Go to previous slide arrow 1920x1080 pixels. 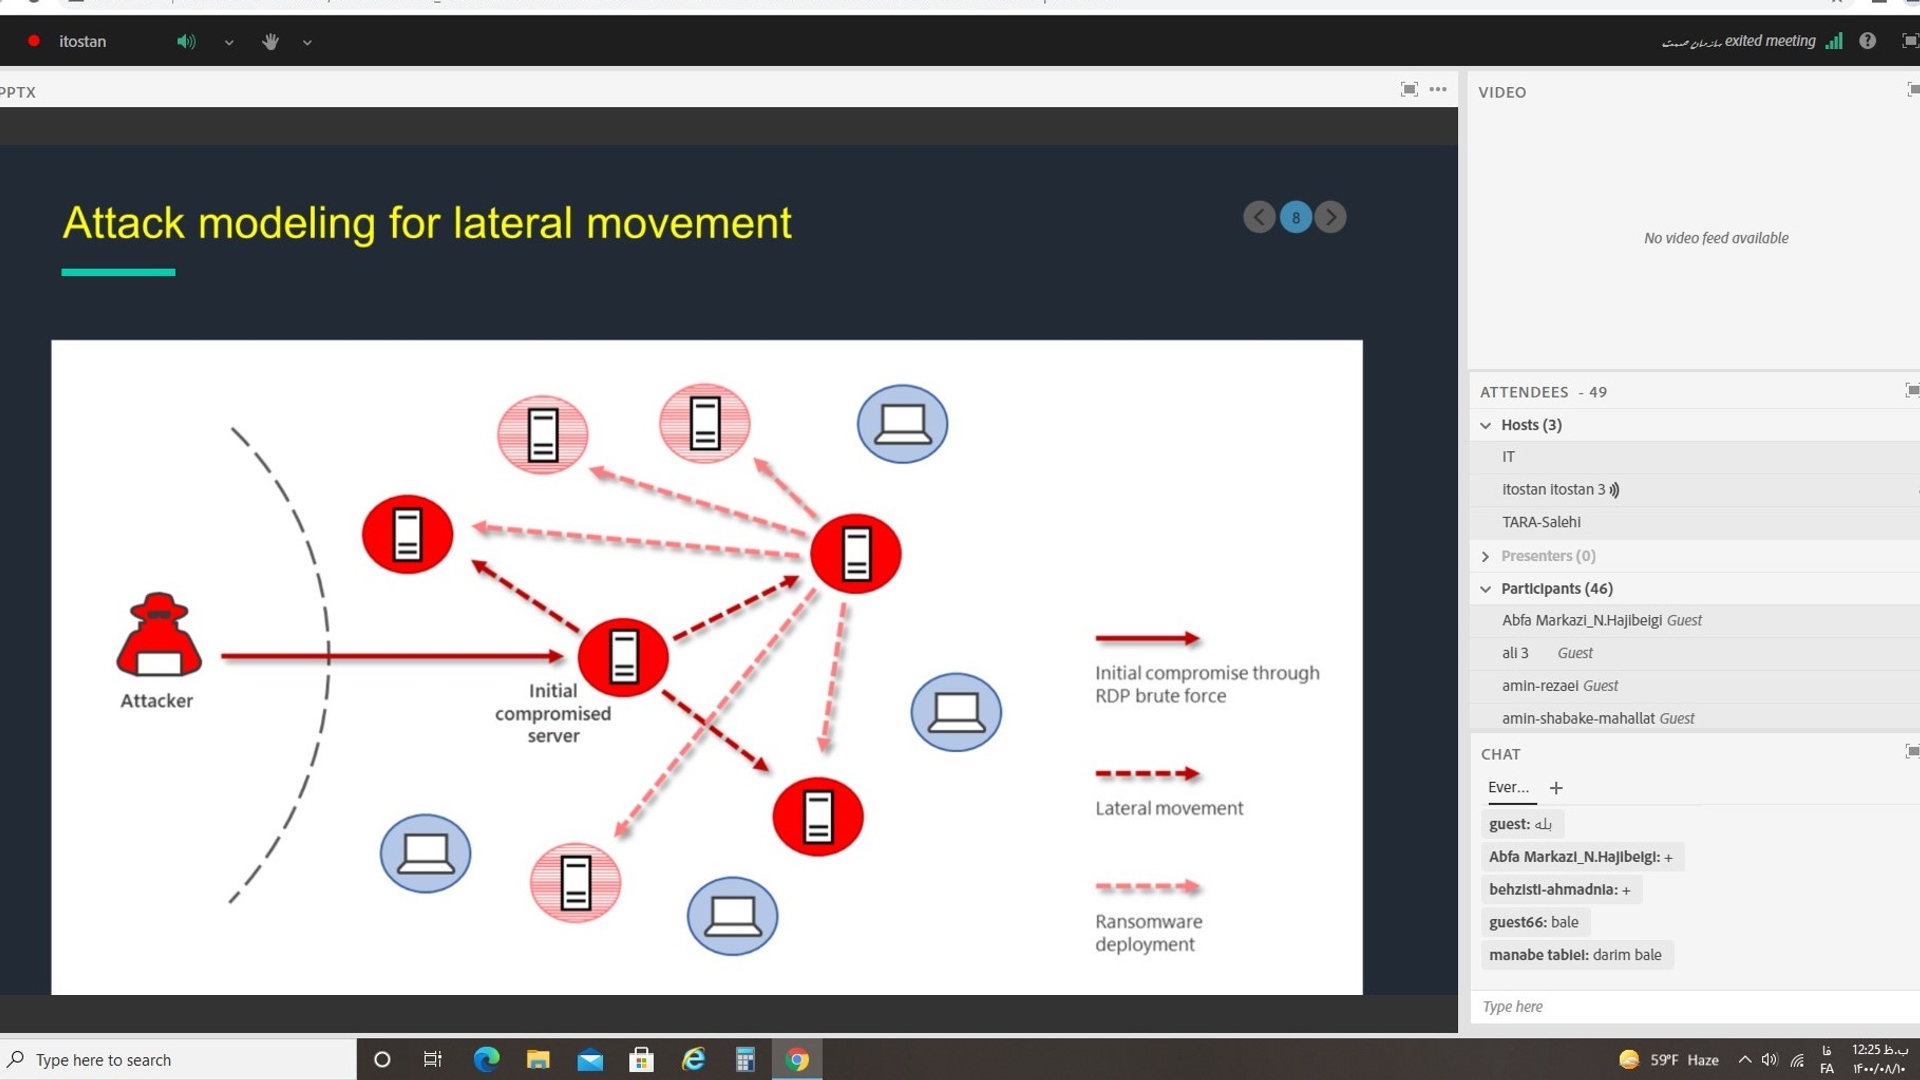click(1259, 217)
